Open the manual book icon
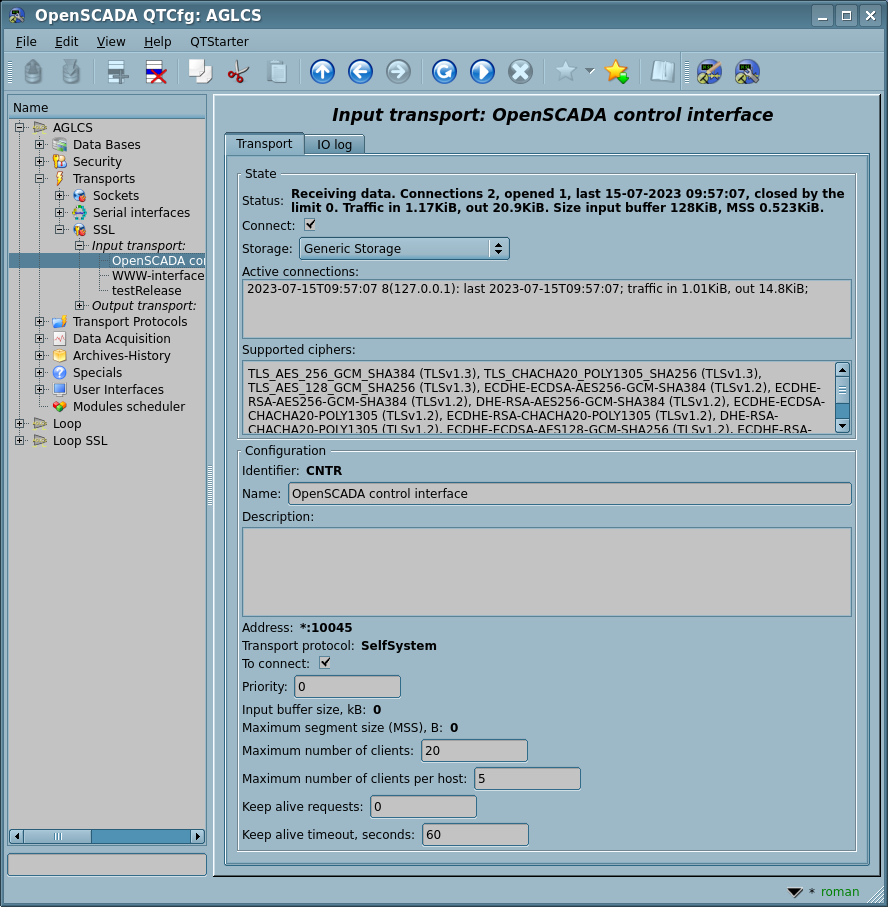The height and width of the screenshot is (907, 888). [662, 72]
